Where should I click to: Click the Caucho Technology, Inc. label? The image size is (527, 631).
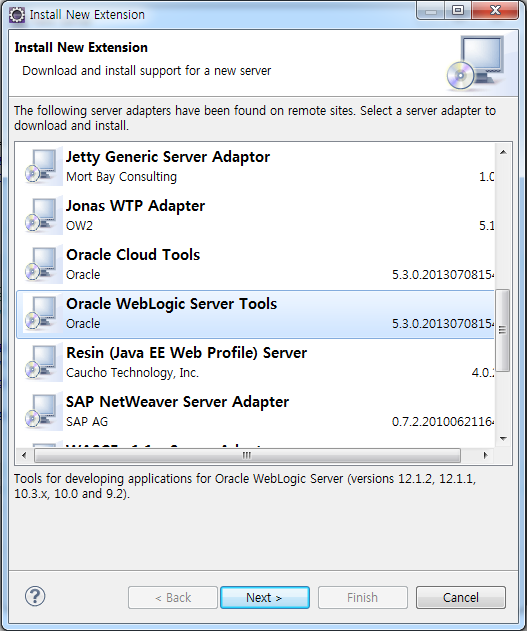click(132, 373)
